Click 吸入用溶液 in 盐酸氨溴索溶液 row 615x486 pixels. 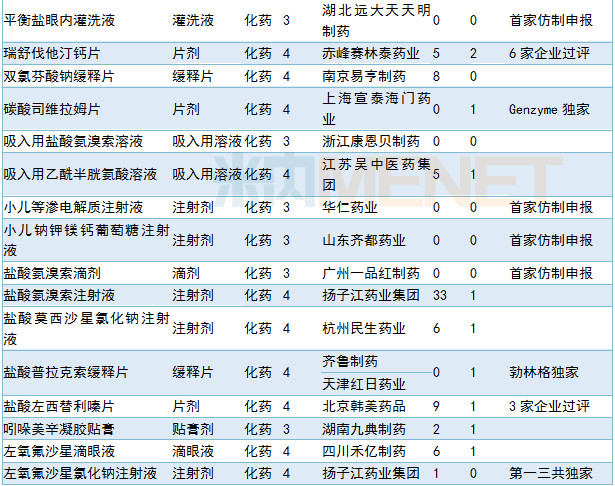207,141
